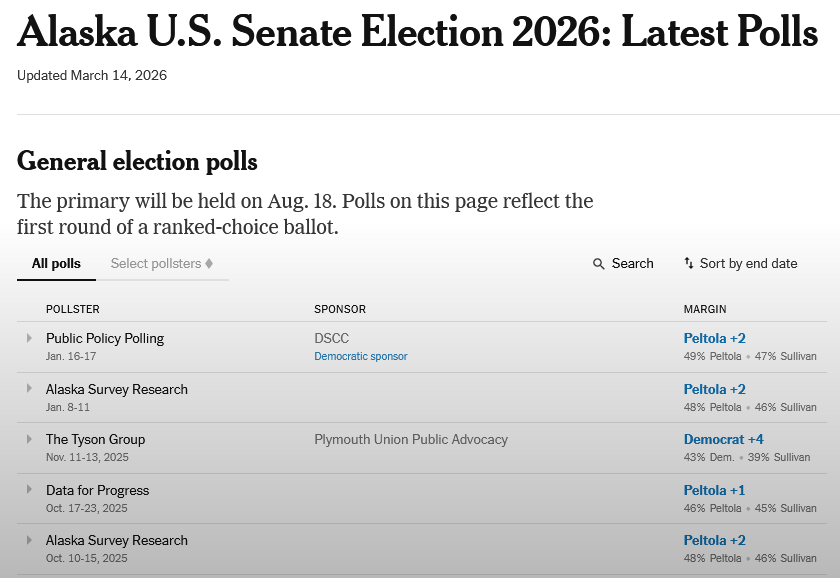Click the Peltola +1 margin

[x=714, y=491]
